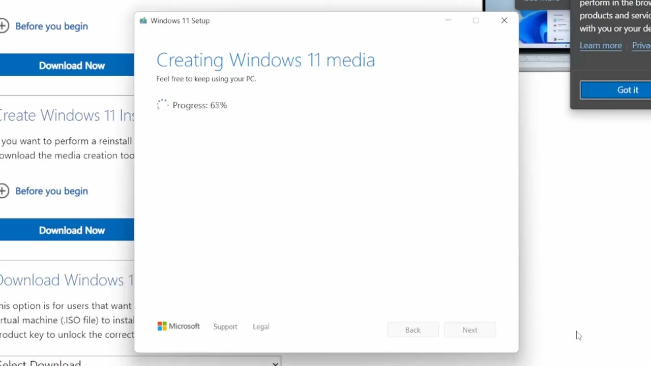Click the upper Download Now button on webpage
This screenshot has height=366, width=651.
click(x=67, y=65)
